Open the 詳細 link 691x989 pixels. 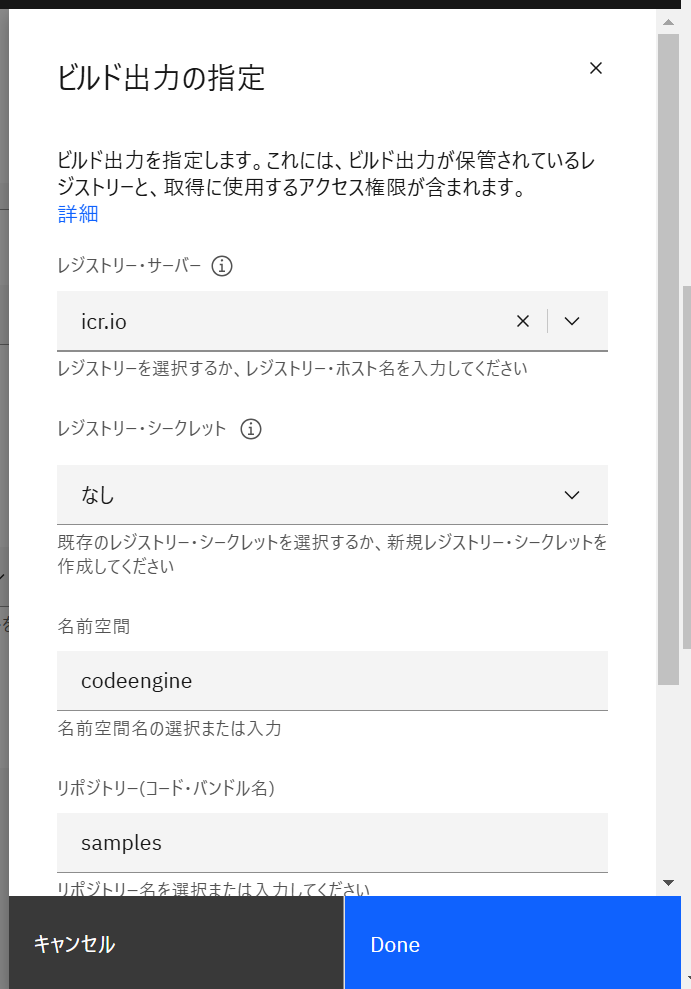click(78, 214)
